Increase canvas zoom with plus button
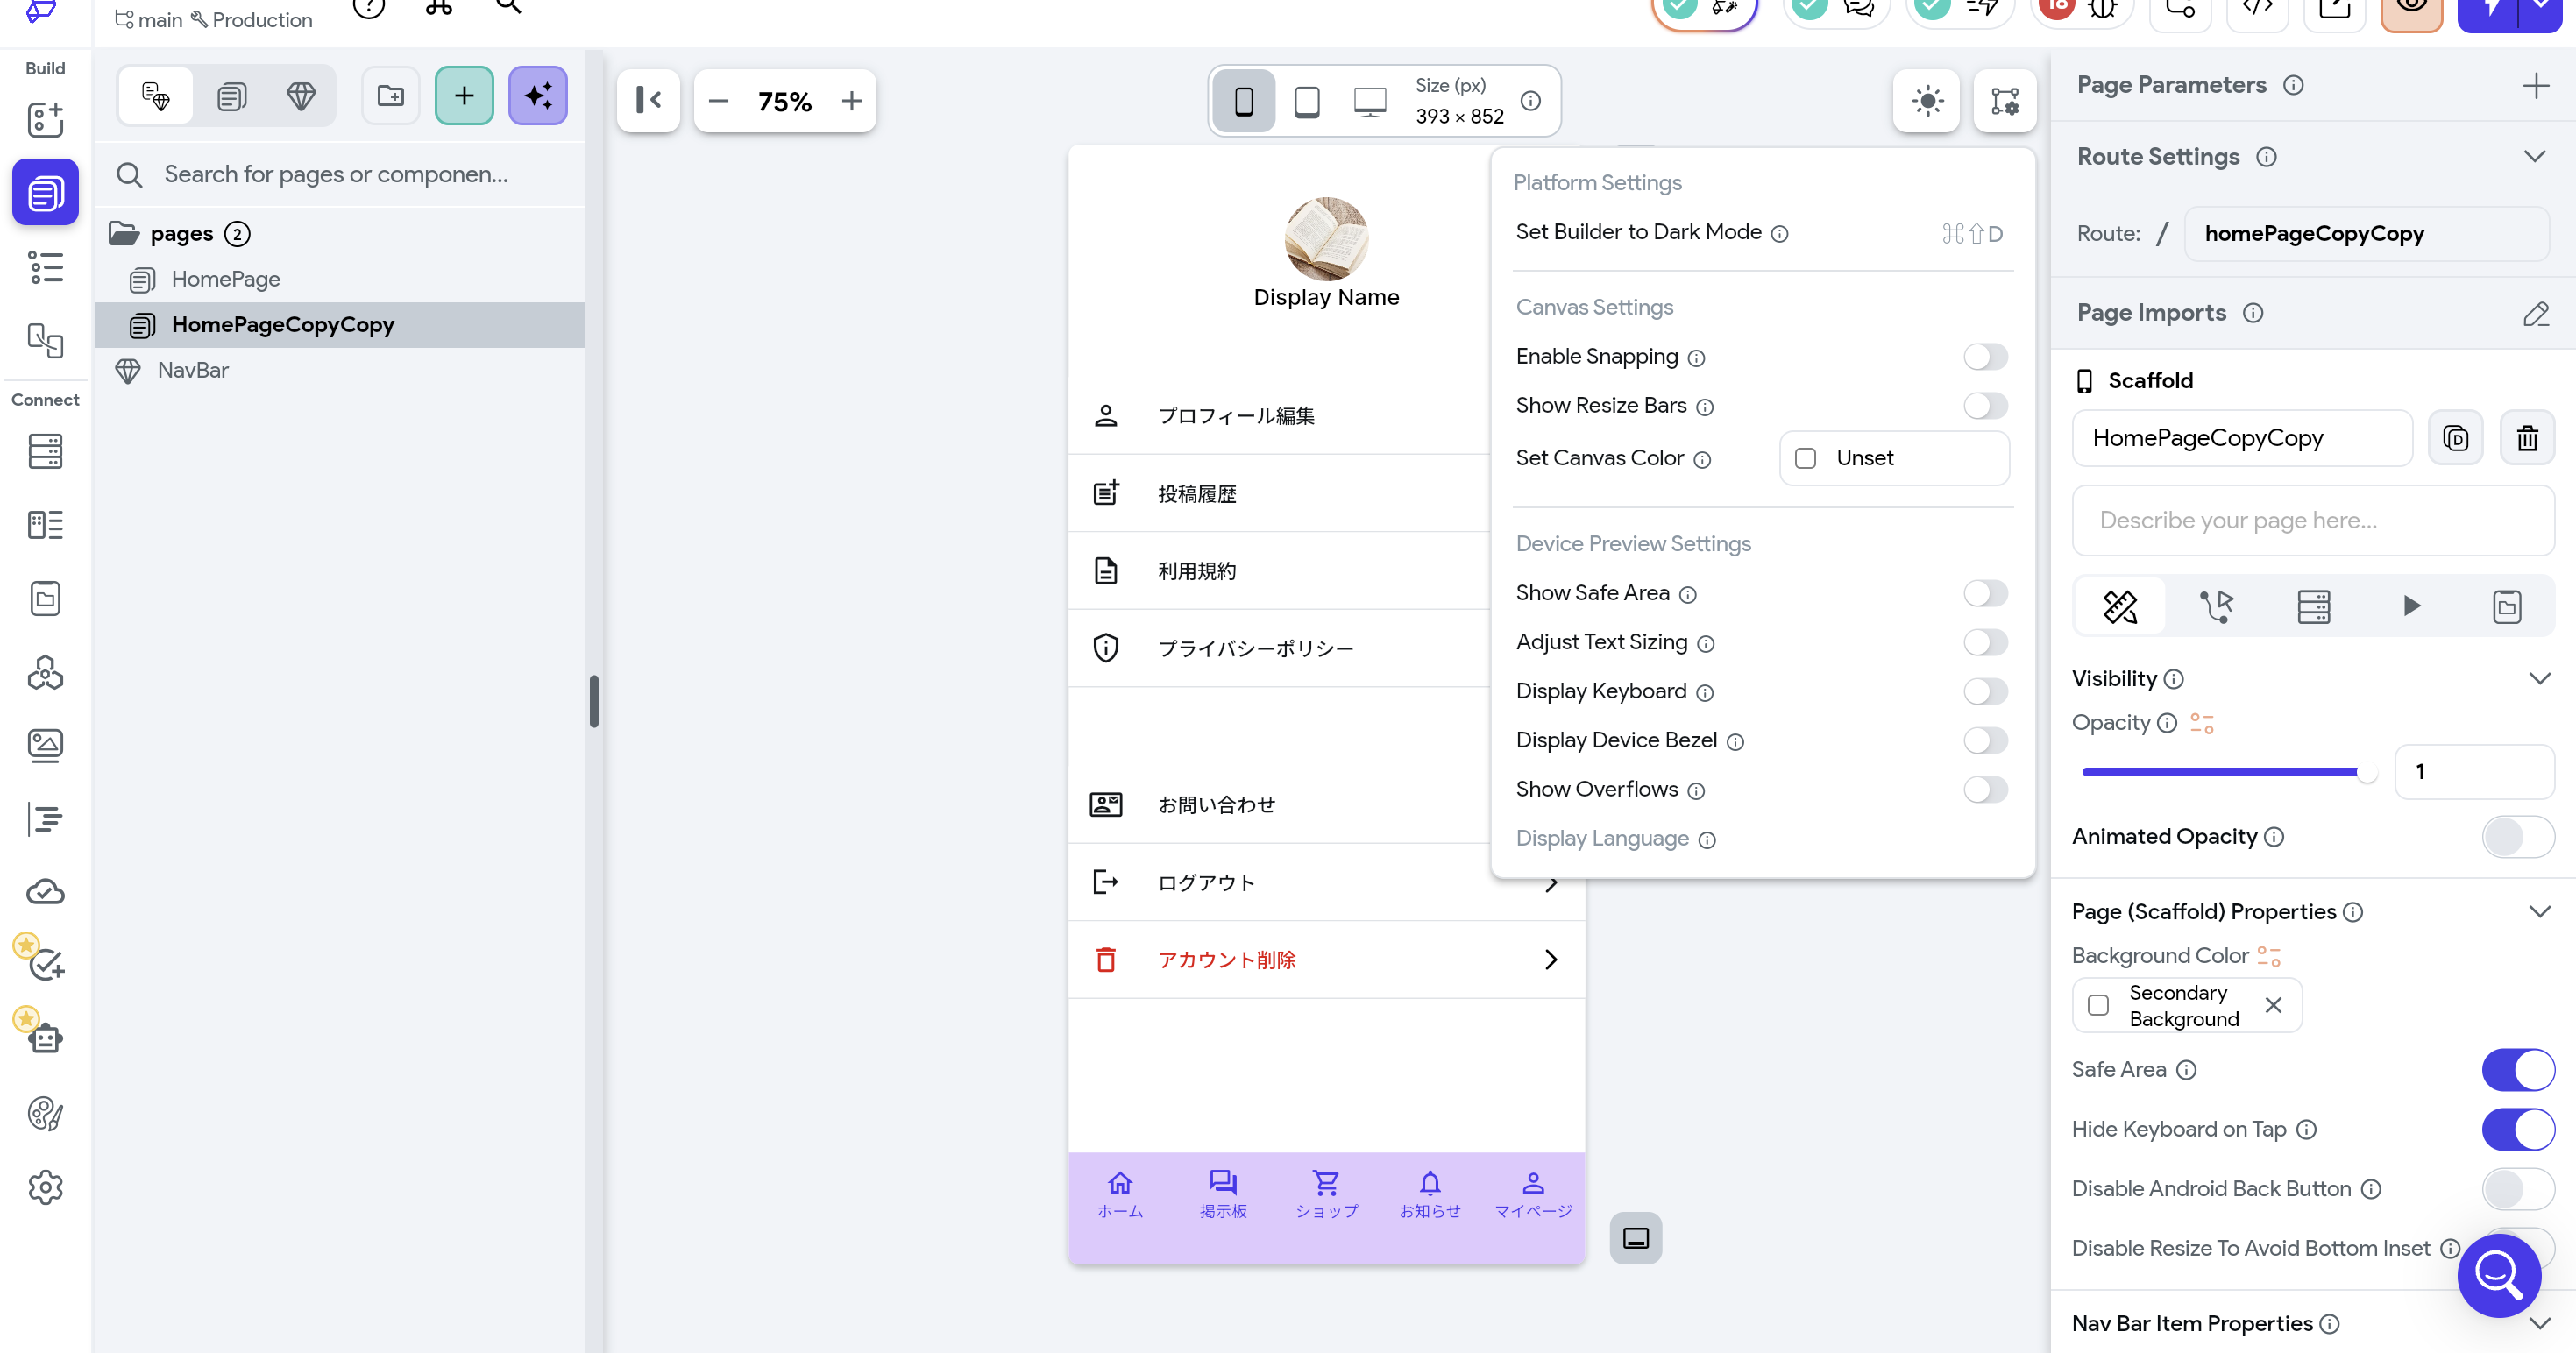The height and width of the screenshot is (1353, 2576). coord(851,101)
